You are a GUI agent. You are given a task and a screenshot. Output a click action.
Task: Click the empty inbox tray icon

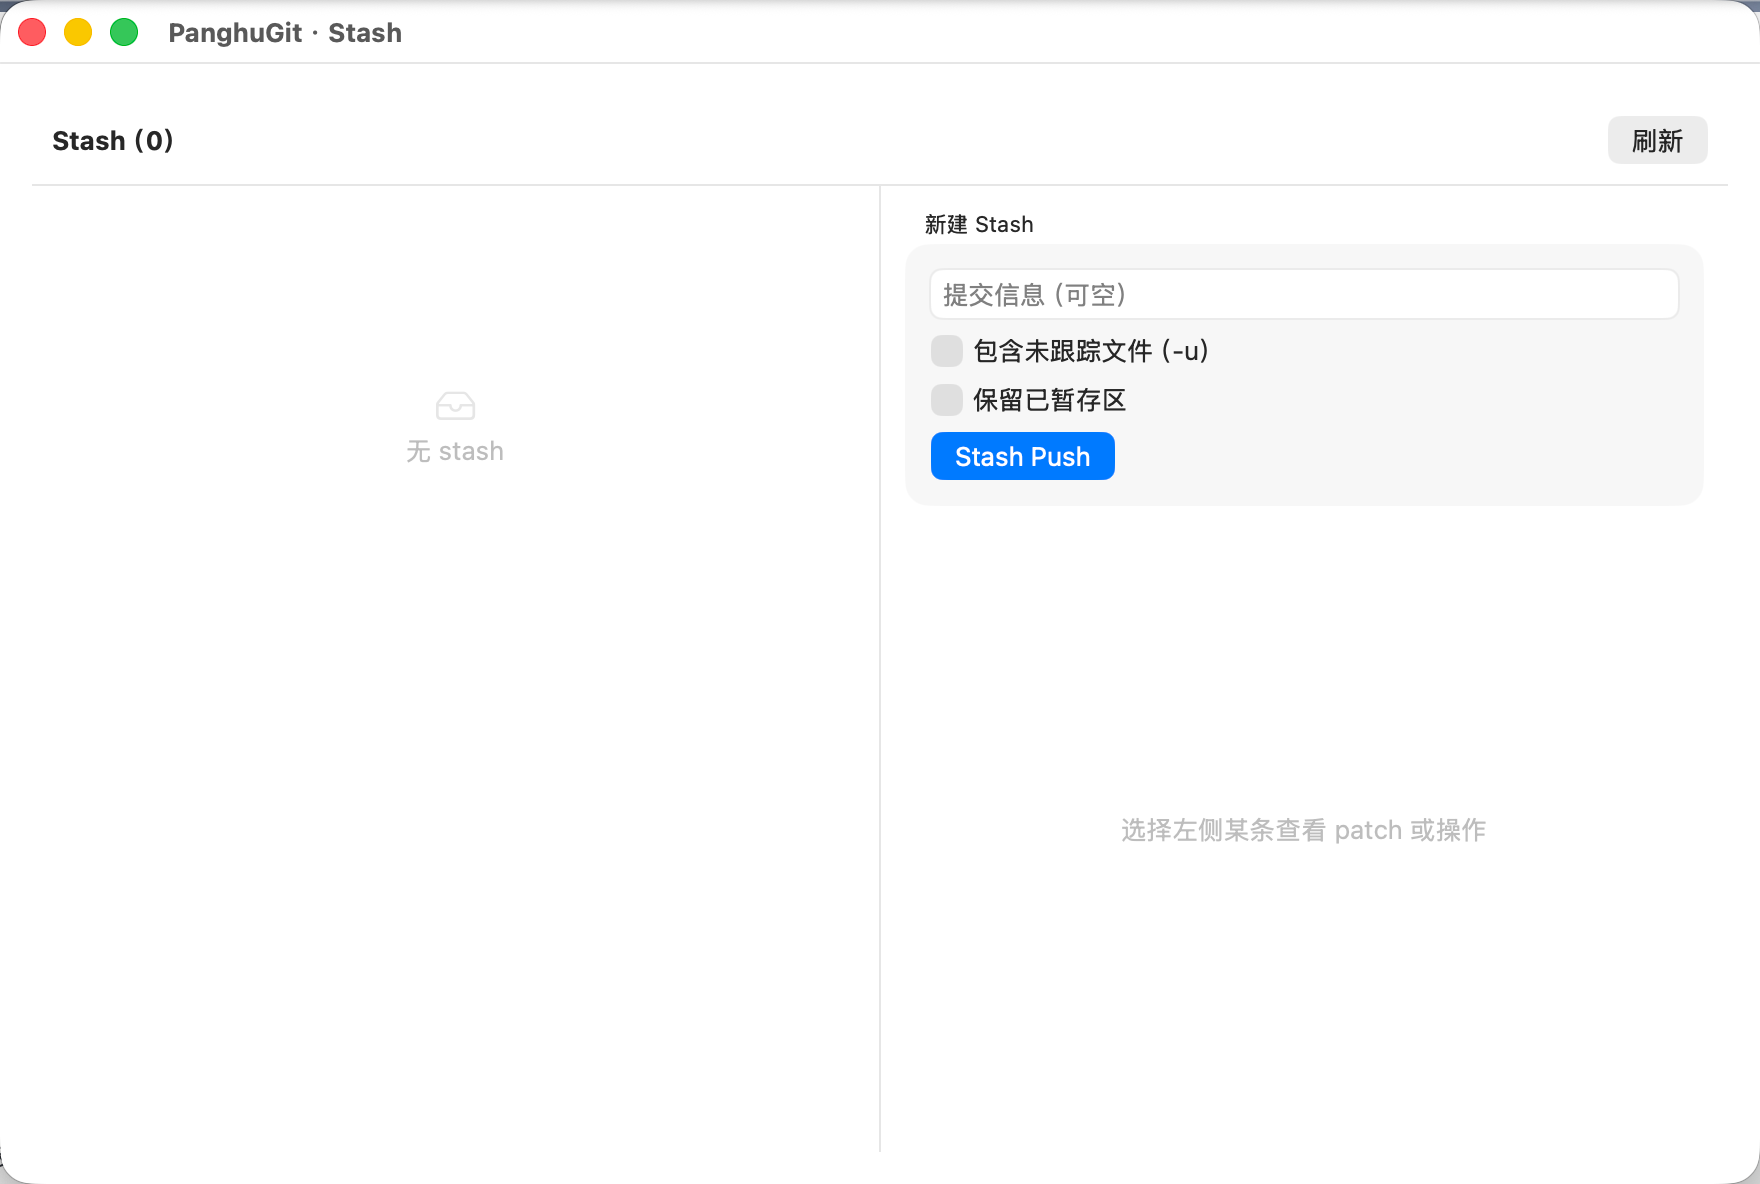click(x=455, y=405)
